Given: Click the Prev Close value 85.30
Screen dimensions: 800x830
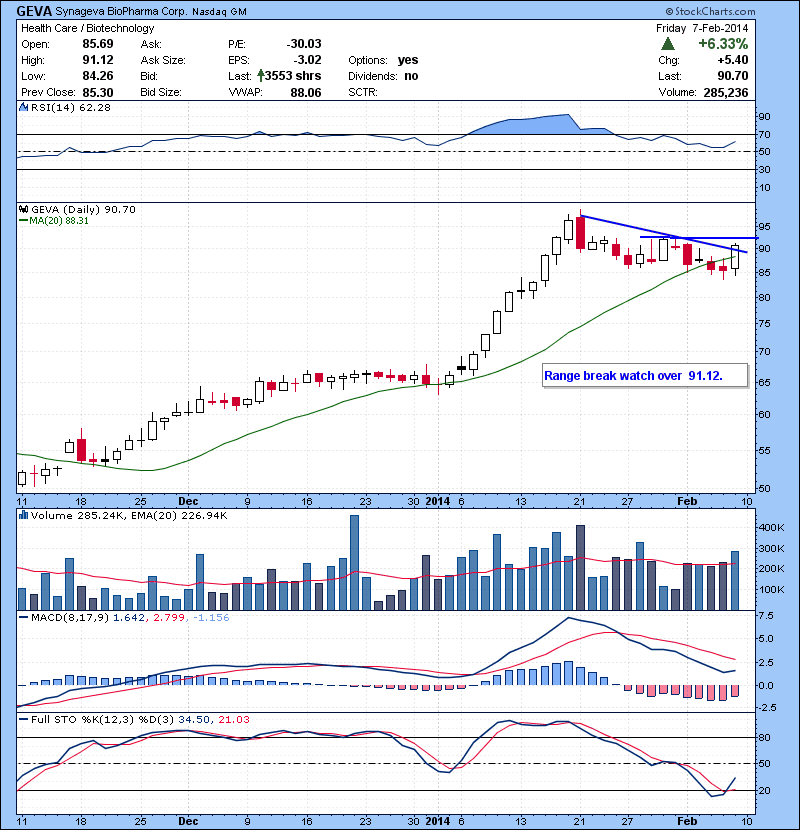Looking at the screenshot, I should (x=98, y=92).
